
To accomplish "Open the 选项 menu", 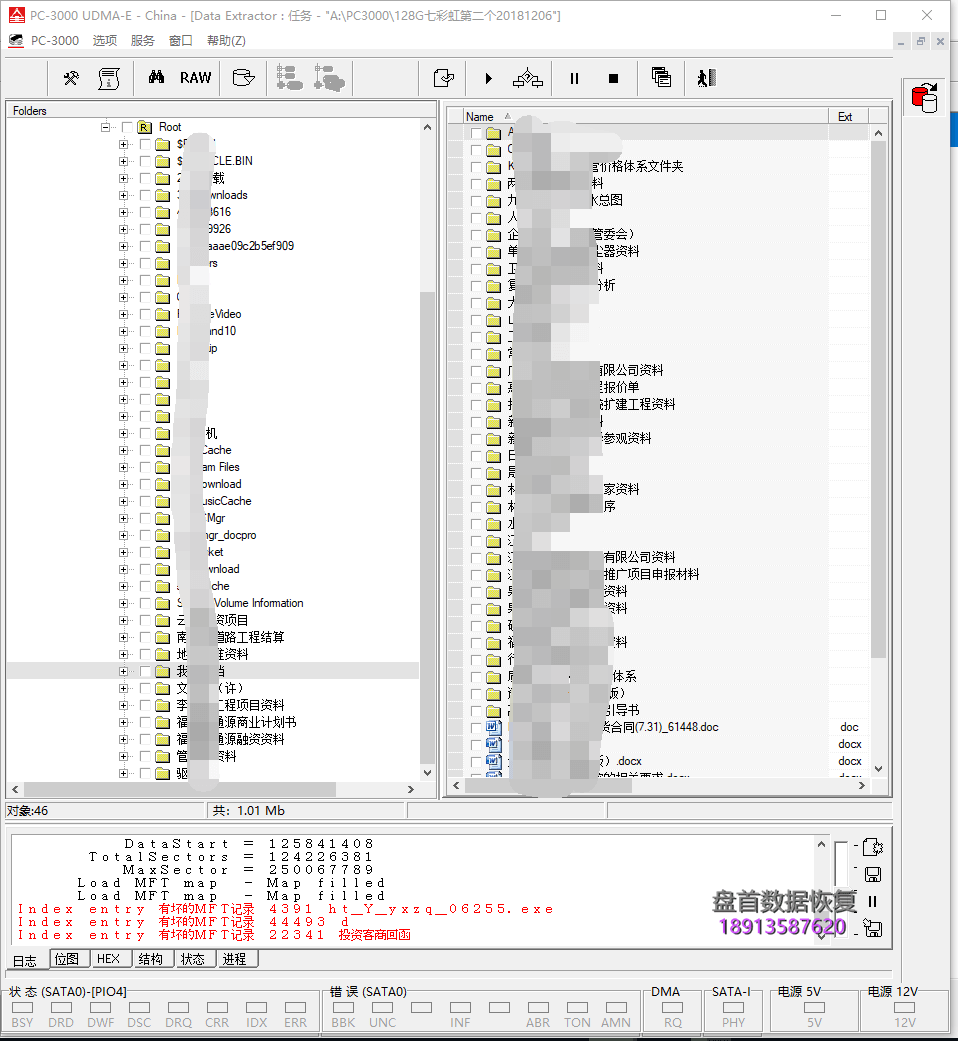I will [105, 40].
